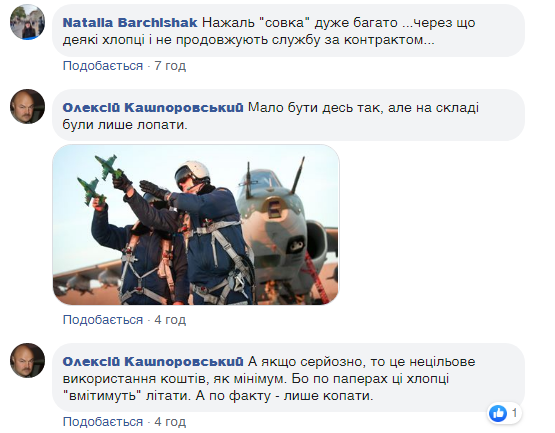Open Natalia Barchishak profile name link
The image size is (555, 433).
coord(130,23)
